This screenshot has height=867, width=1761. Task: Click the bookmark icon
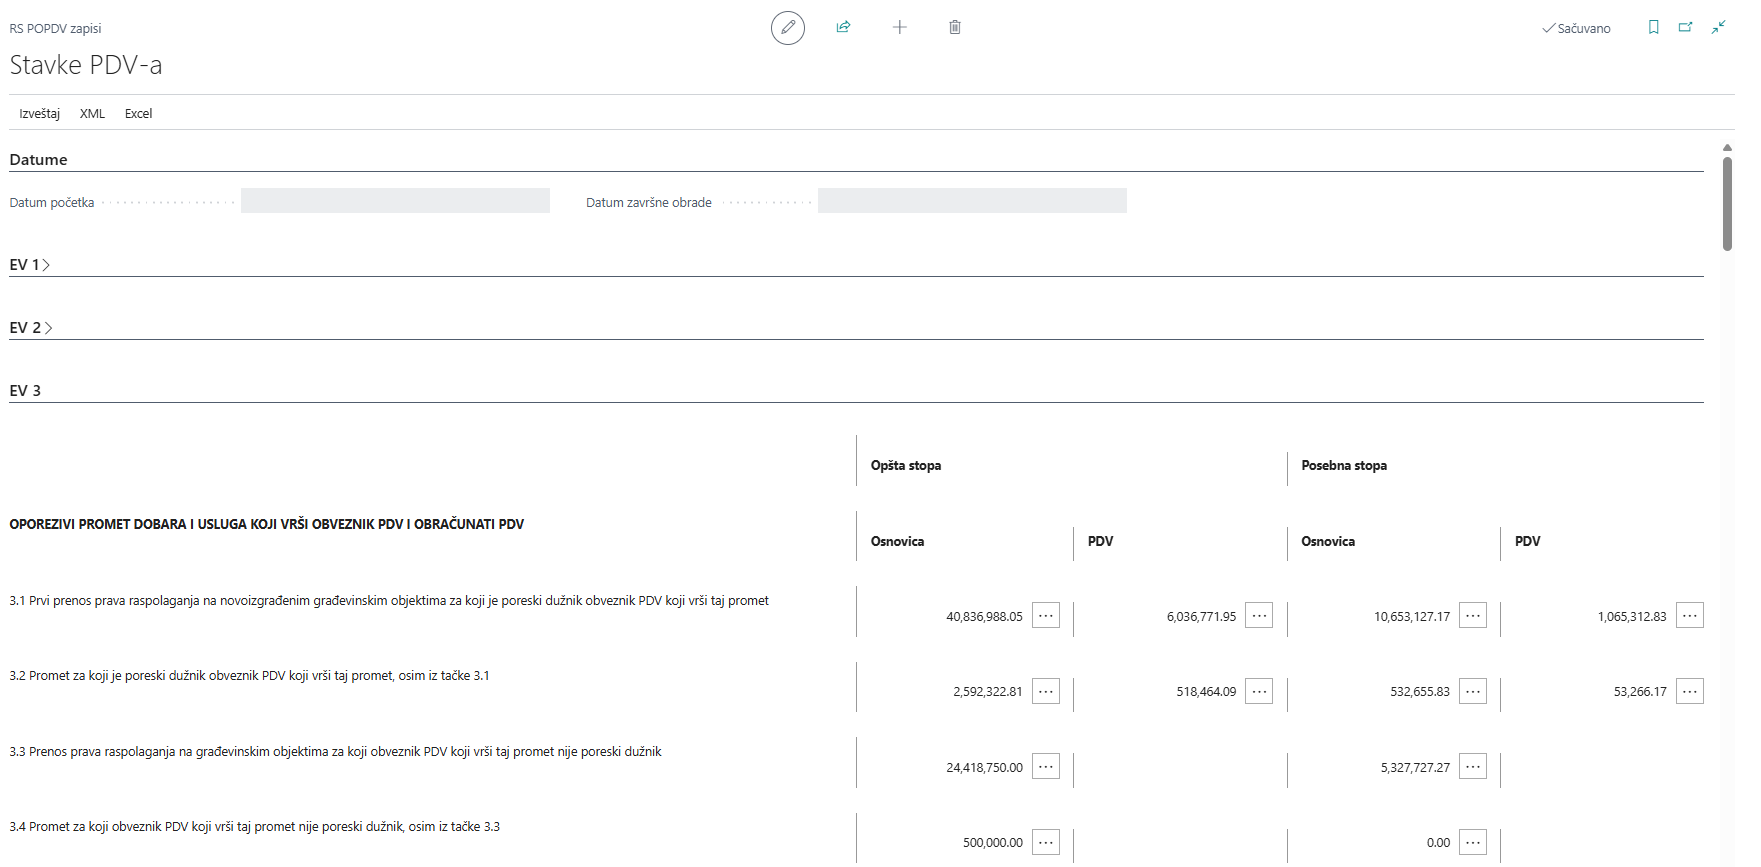coord(1653,27)
